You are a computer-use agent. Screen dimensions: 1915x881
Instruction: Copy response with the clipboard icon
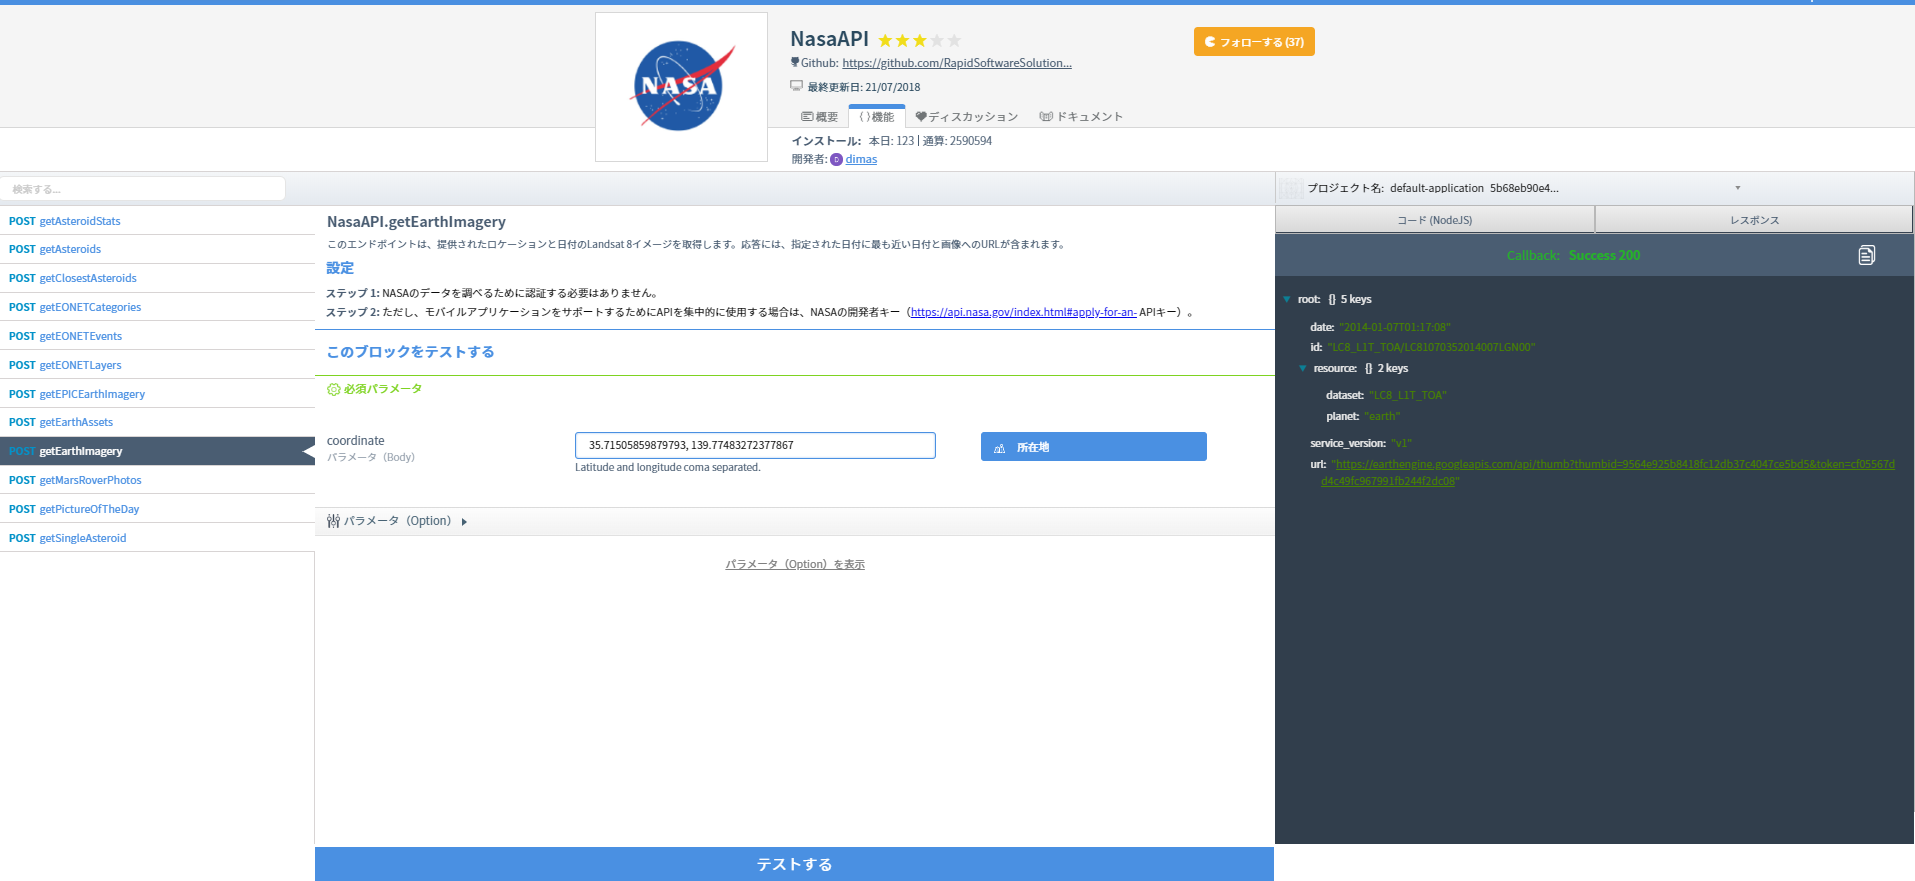coord(1866,255)
